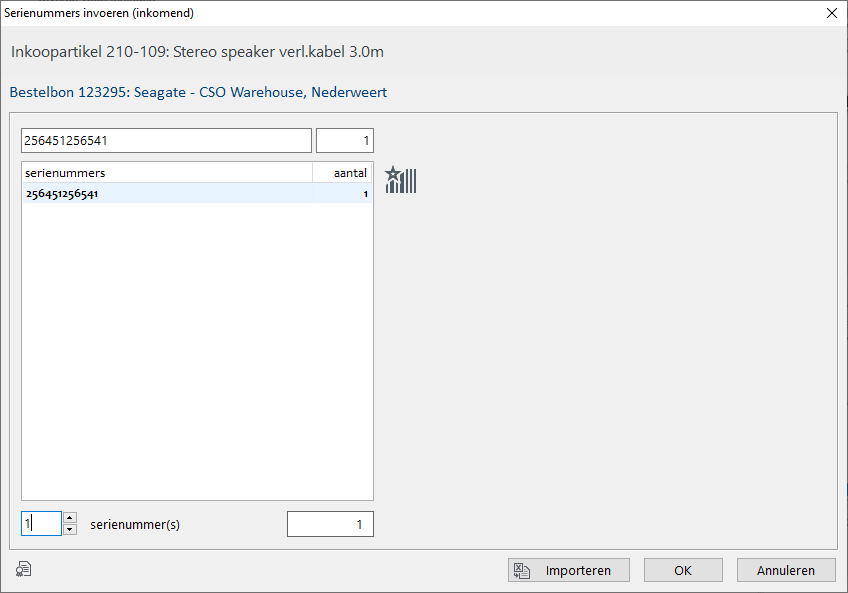The image size is (848, 593).
Task: Close the Serienummers invoeren dialog window
Action: [831, 13]
